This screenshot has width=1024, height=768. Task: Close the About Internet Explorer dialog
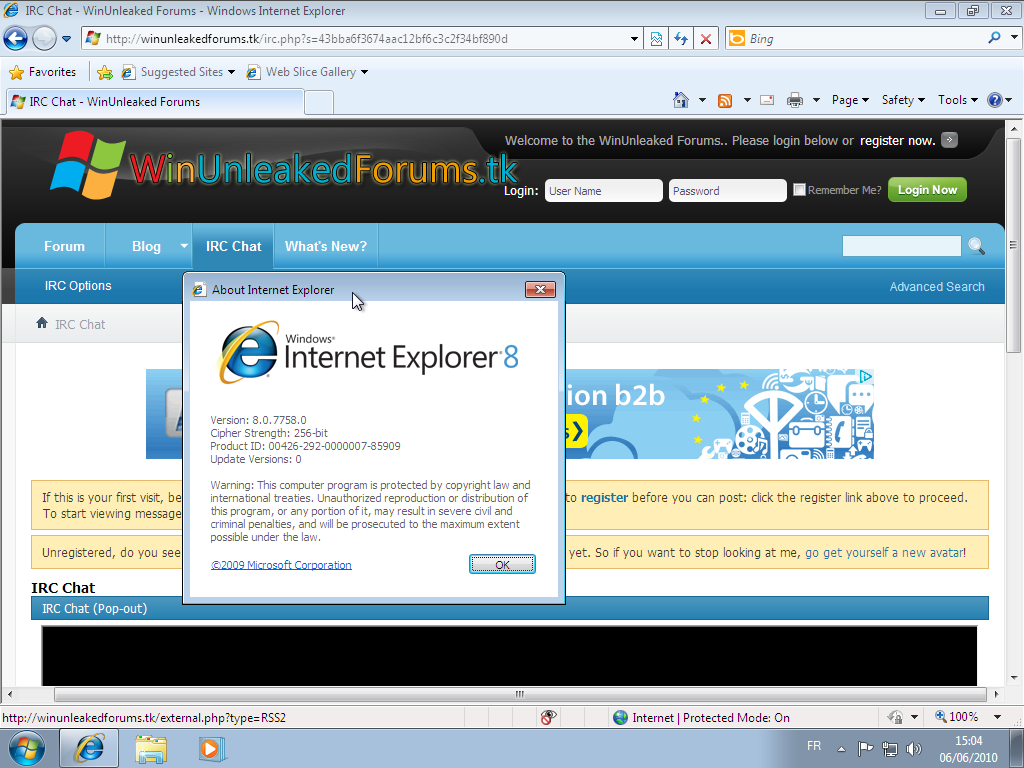point(540,289)
